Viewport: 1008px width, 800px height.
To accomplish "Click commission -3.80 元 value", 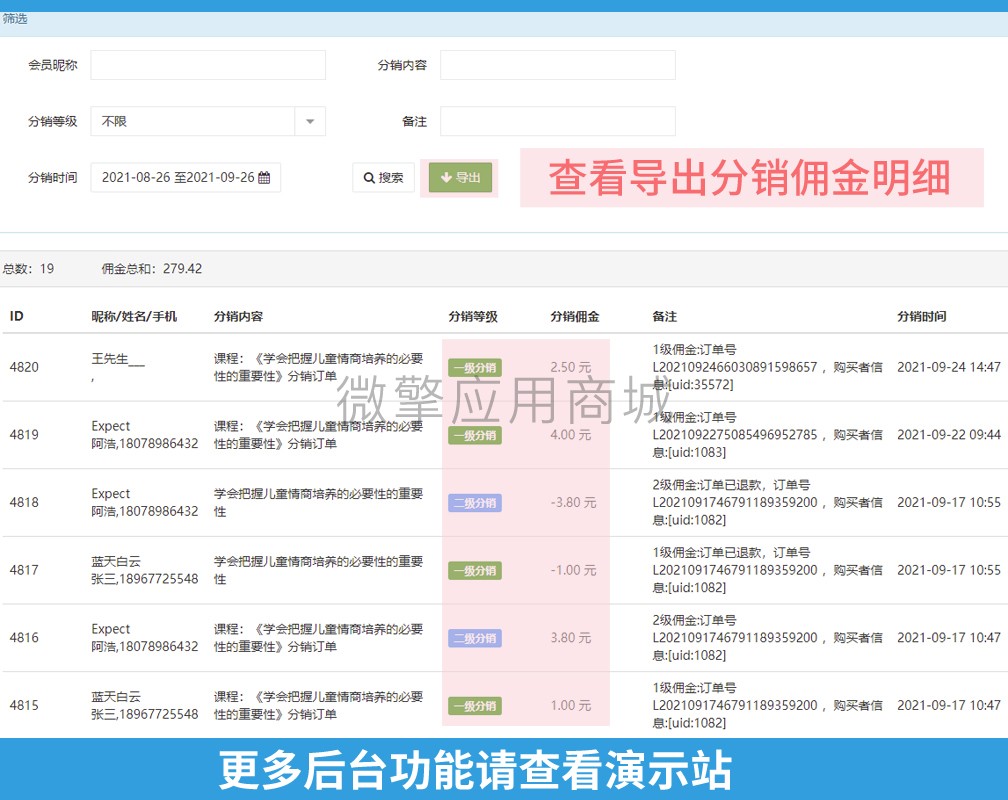I will pyautogui.click(x=573, y=502).
